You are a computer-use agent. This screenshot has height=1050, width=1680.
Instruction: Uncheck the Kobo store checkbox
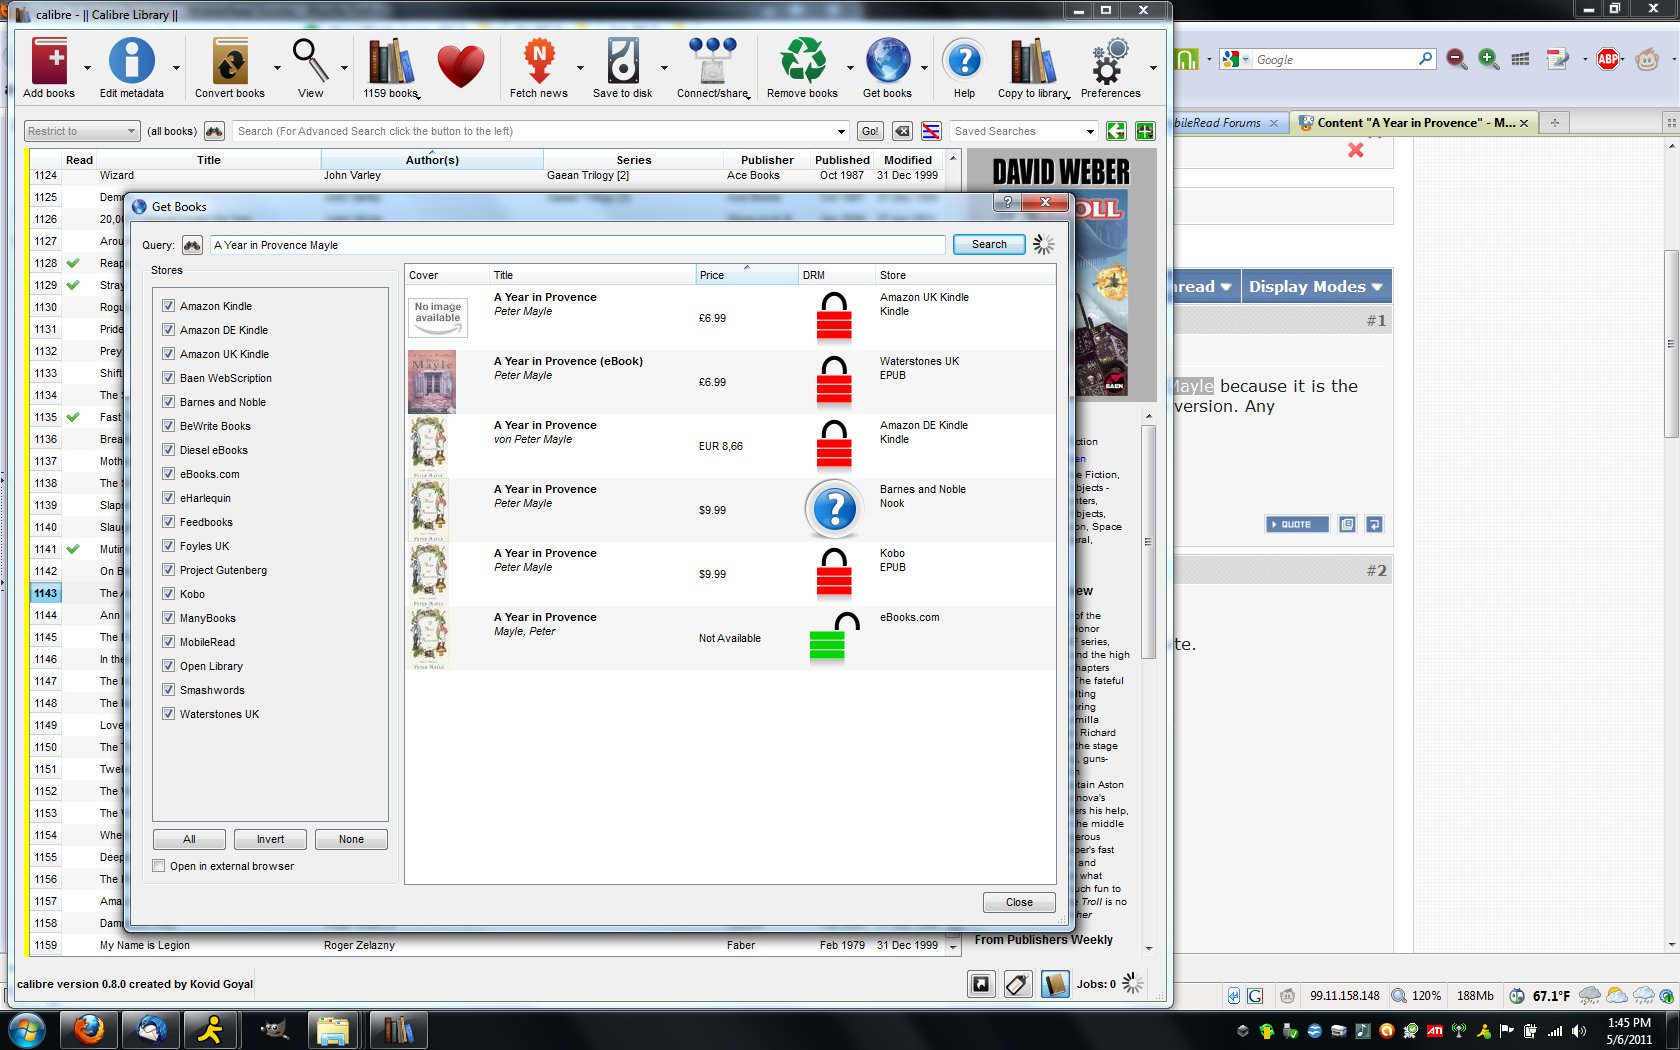[168, 594]
